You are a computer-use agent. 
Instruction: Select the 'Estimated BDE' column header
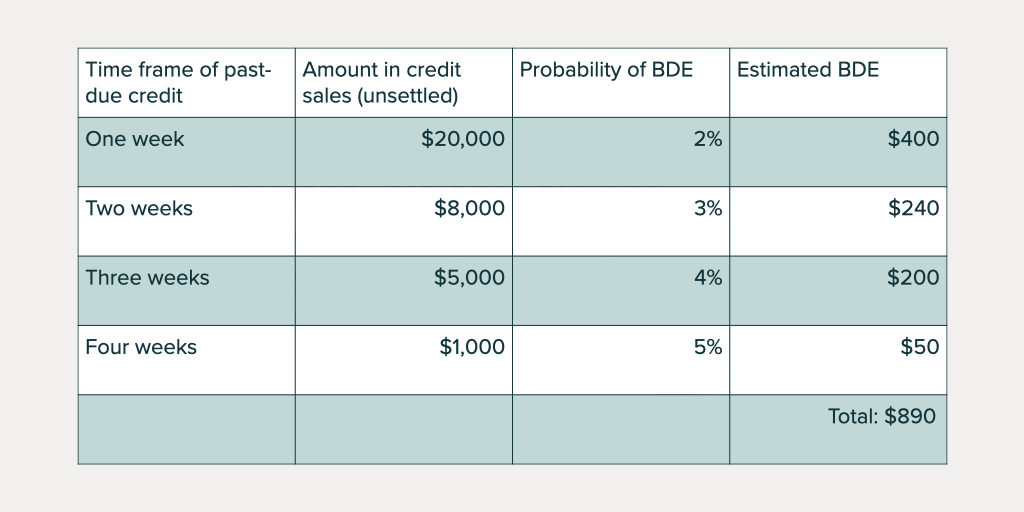808,70
